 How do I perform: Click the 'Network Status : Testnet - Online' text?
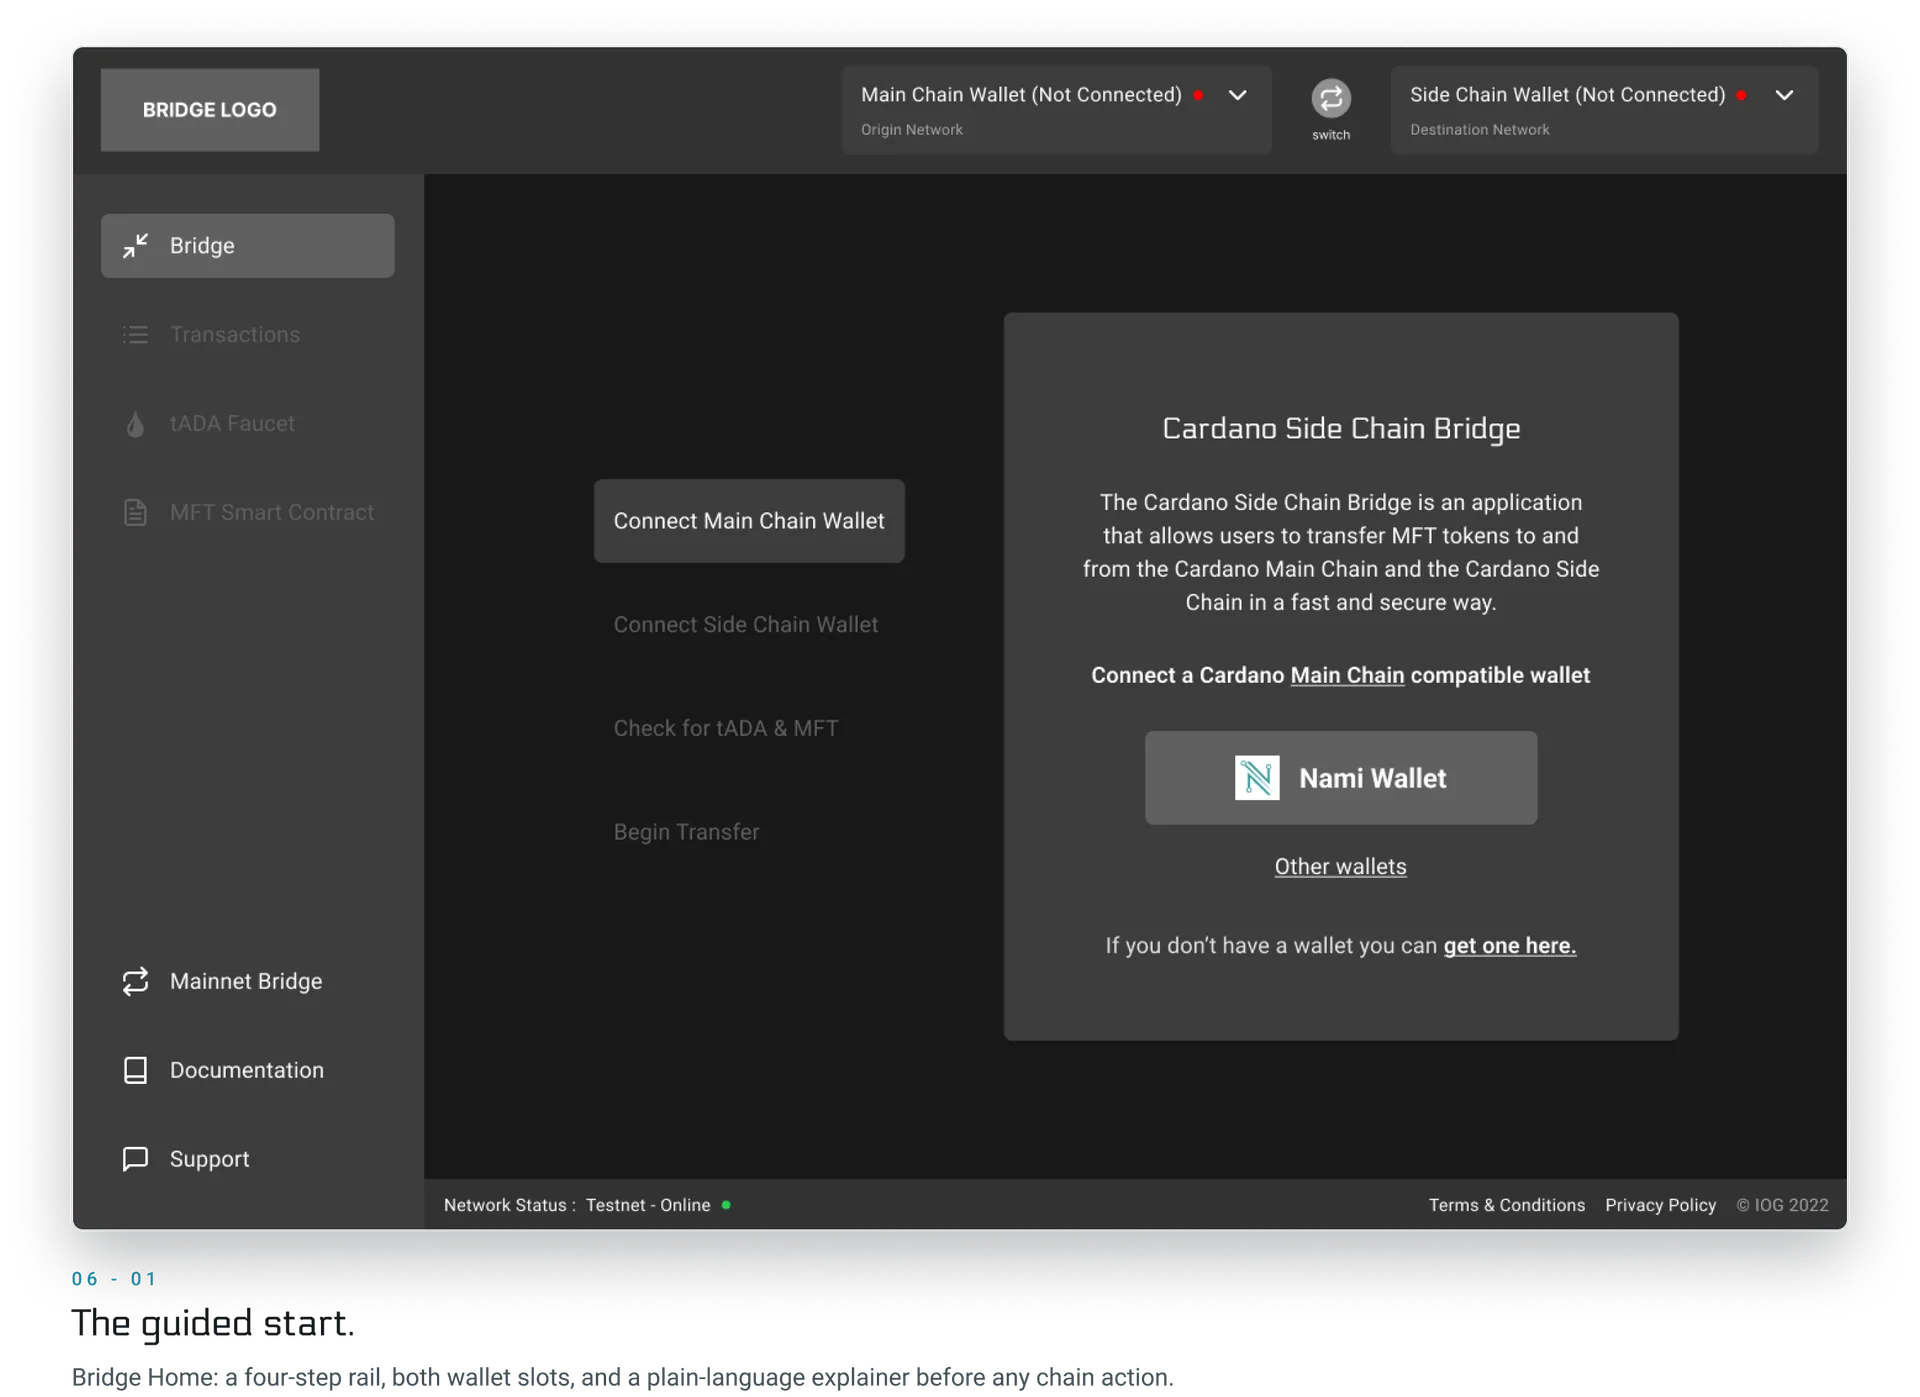pos(577,1205)
